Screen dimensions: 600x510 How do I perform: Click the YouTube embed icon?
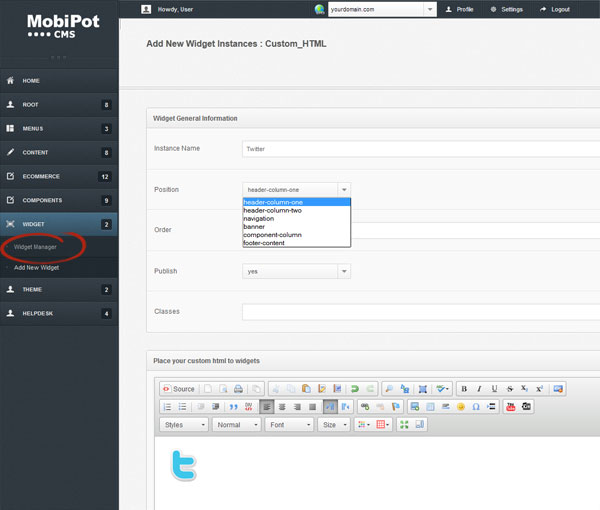click(x=510, y=407)
